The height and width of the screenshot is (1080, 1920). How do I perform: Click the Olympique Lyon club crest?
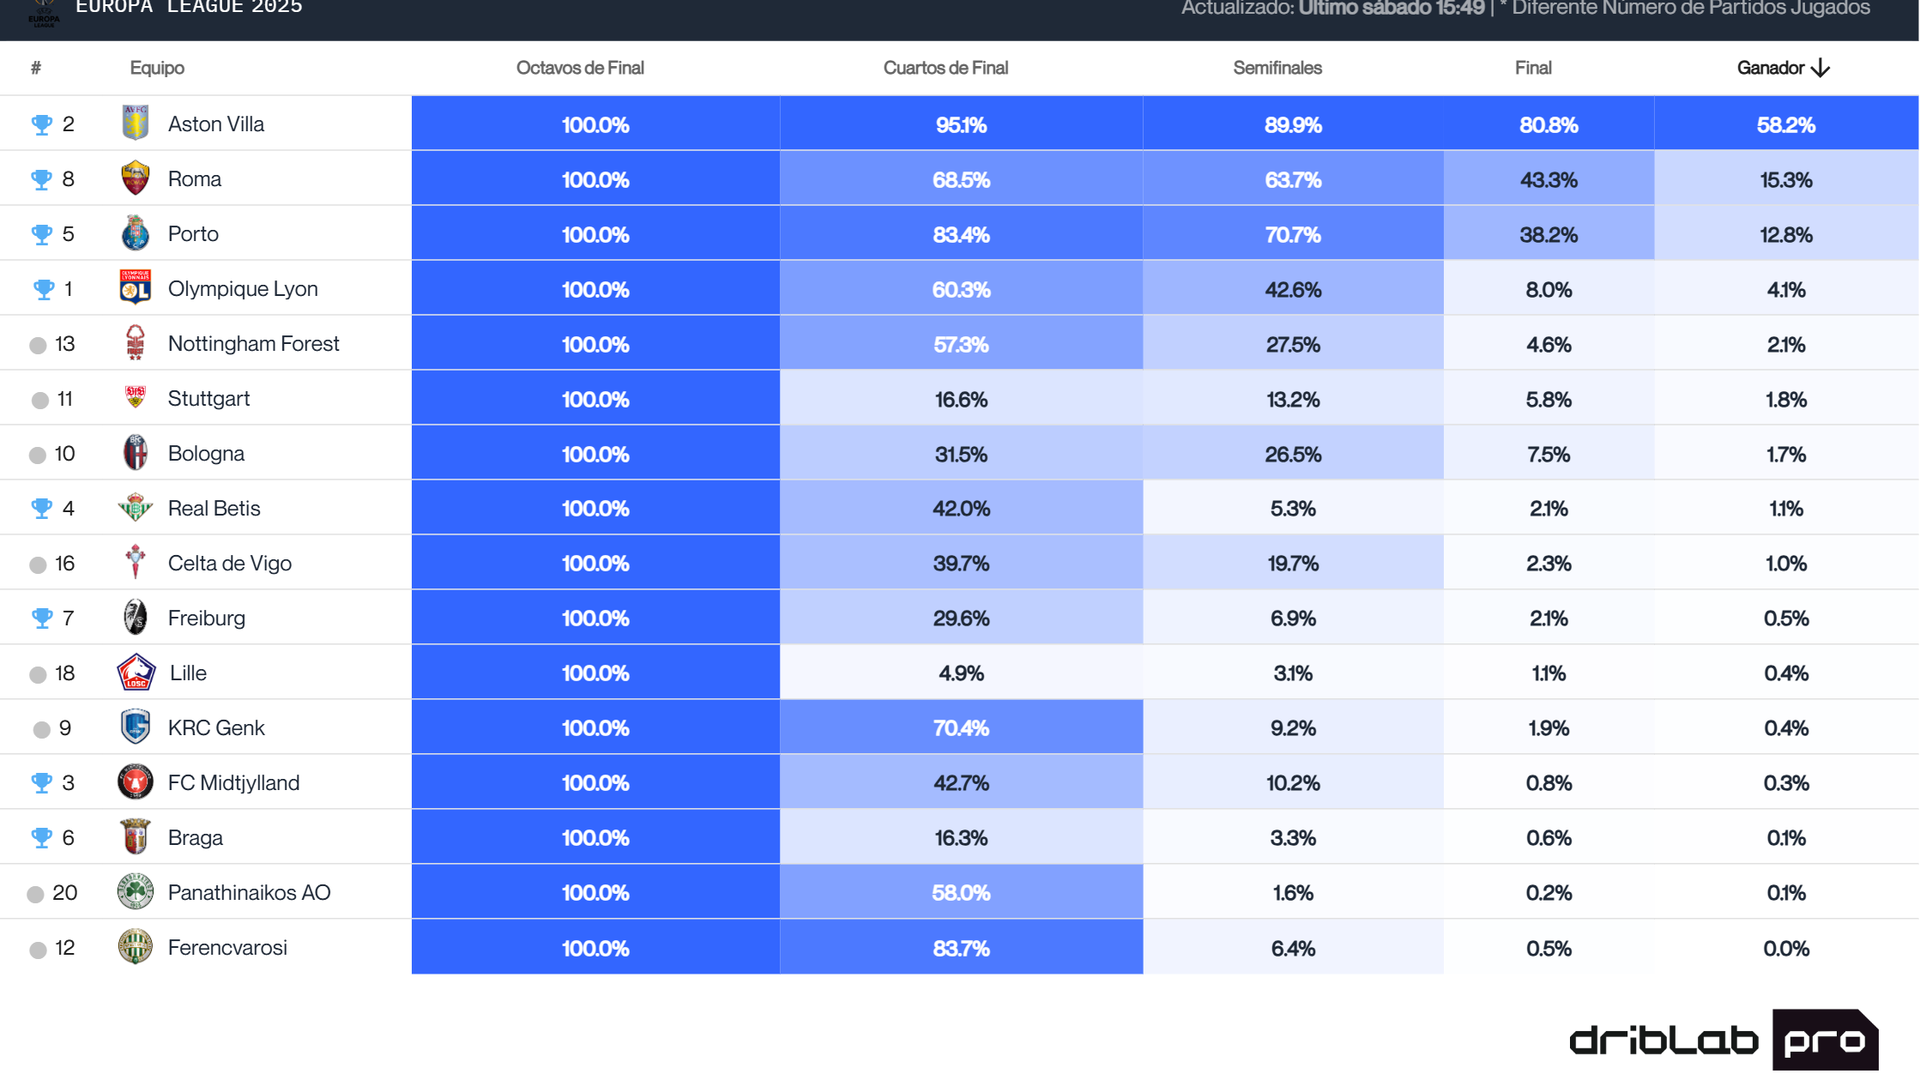tap(135, 288)
